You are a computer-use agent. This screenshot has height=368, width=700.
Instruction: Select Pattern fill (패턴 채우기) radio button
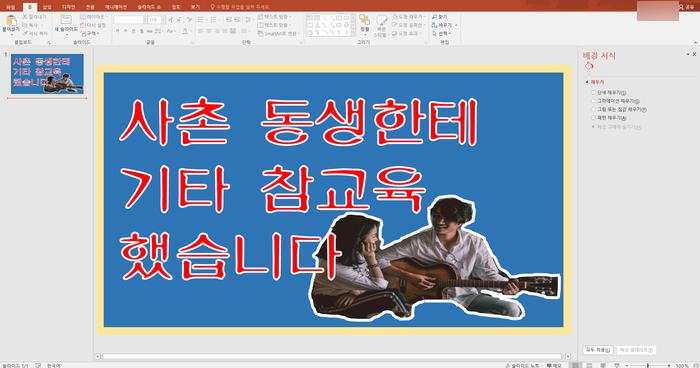point(593,118)
